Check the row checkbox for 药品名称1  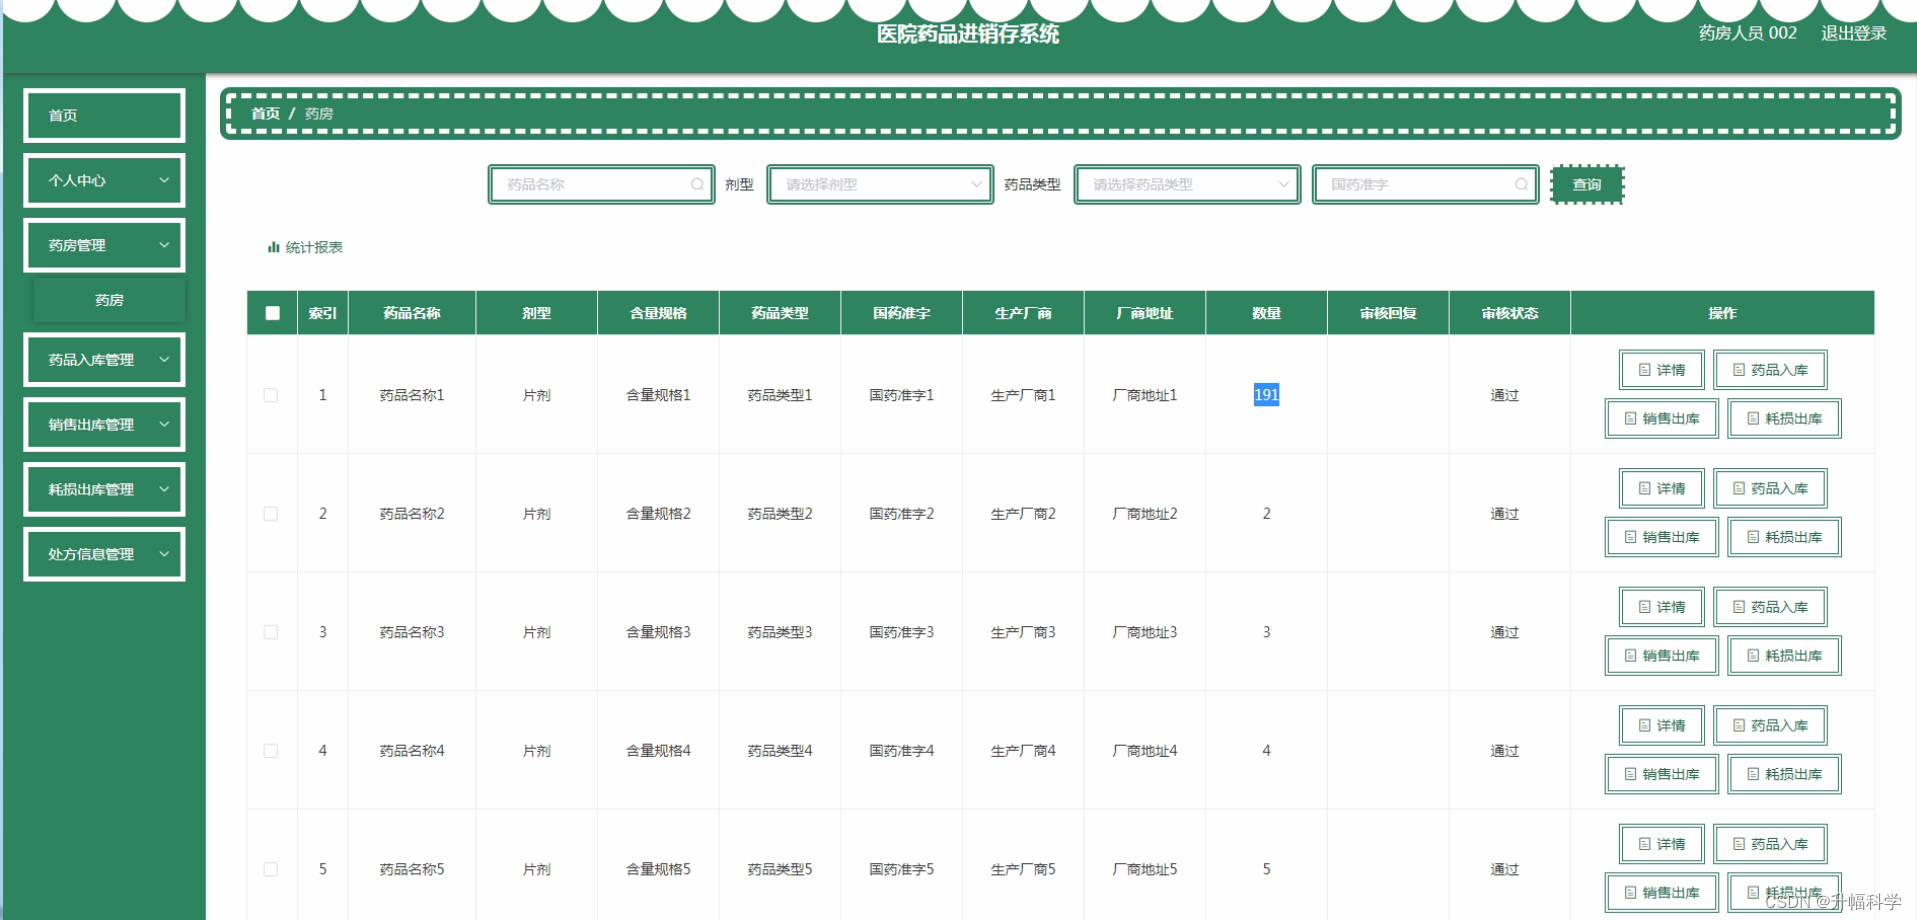pos(271,394)
